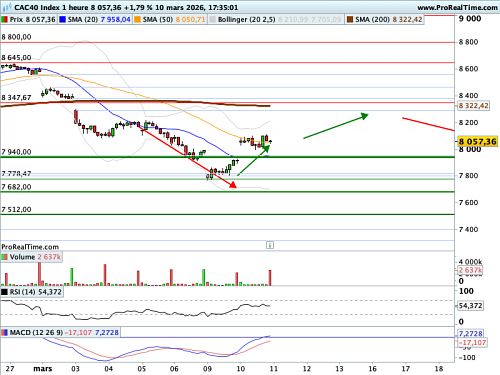Click the 7 512,00 support level label

click(x=16, y=210)
